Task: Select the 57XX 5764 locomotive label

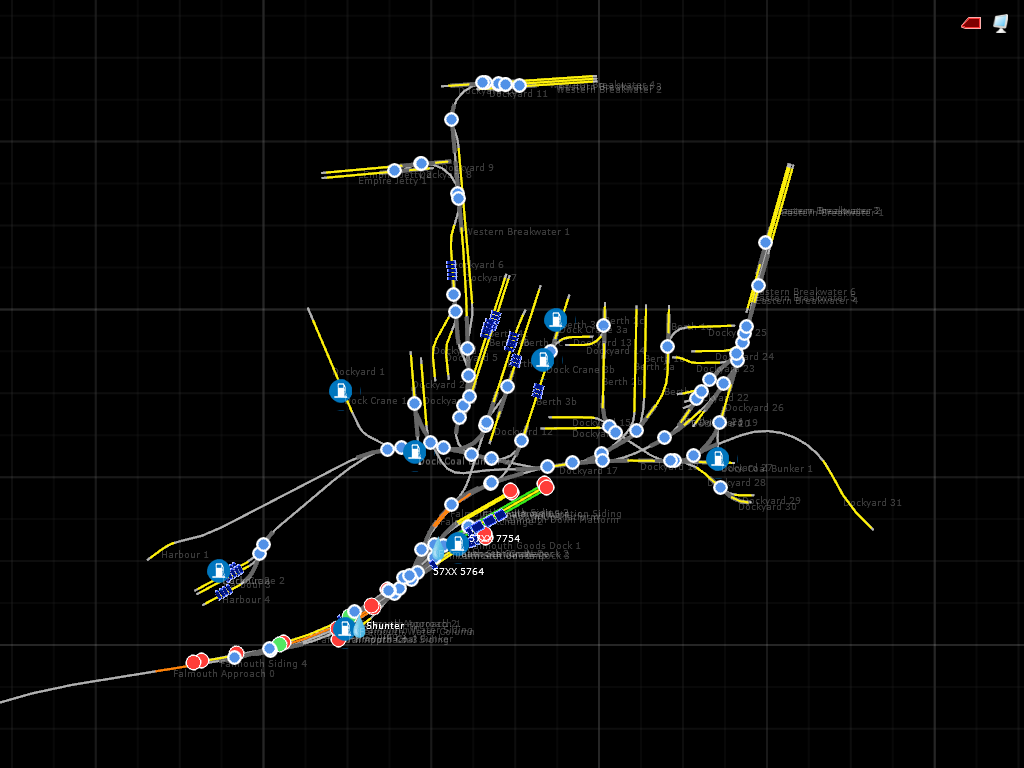Action: click(x=458, y=572)
